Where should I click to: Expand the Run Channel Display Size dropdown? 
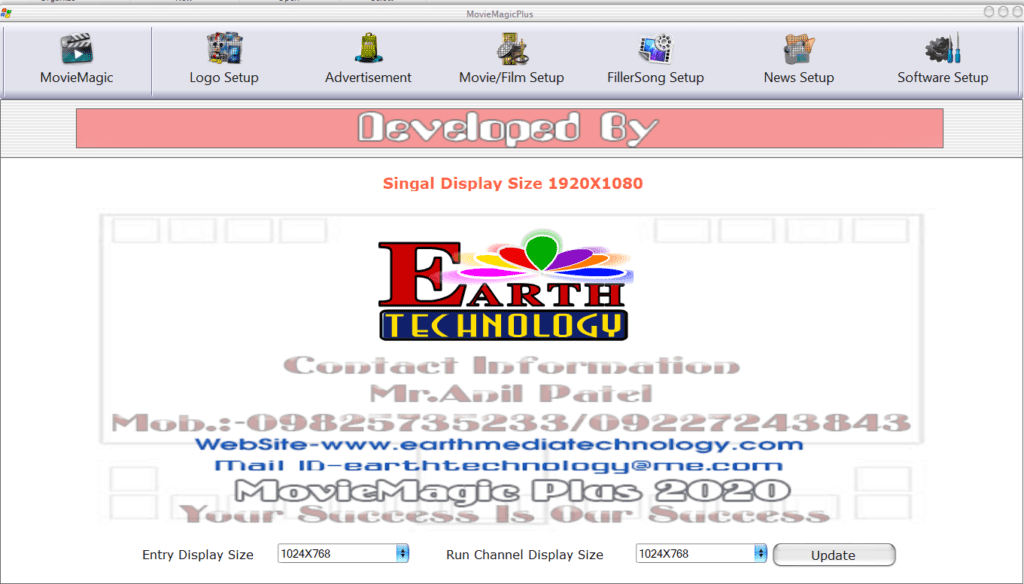760,553
